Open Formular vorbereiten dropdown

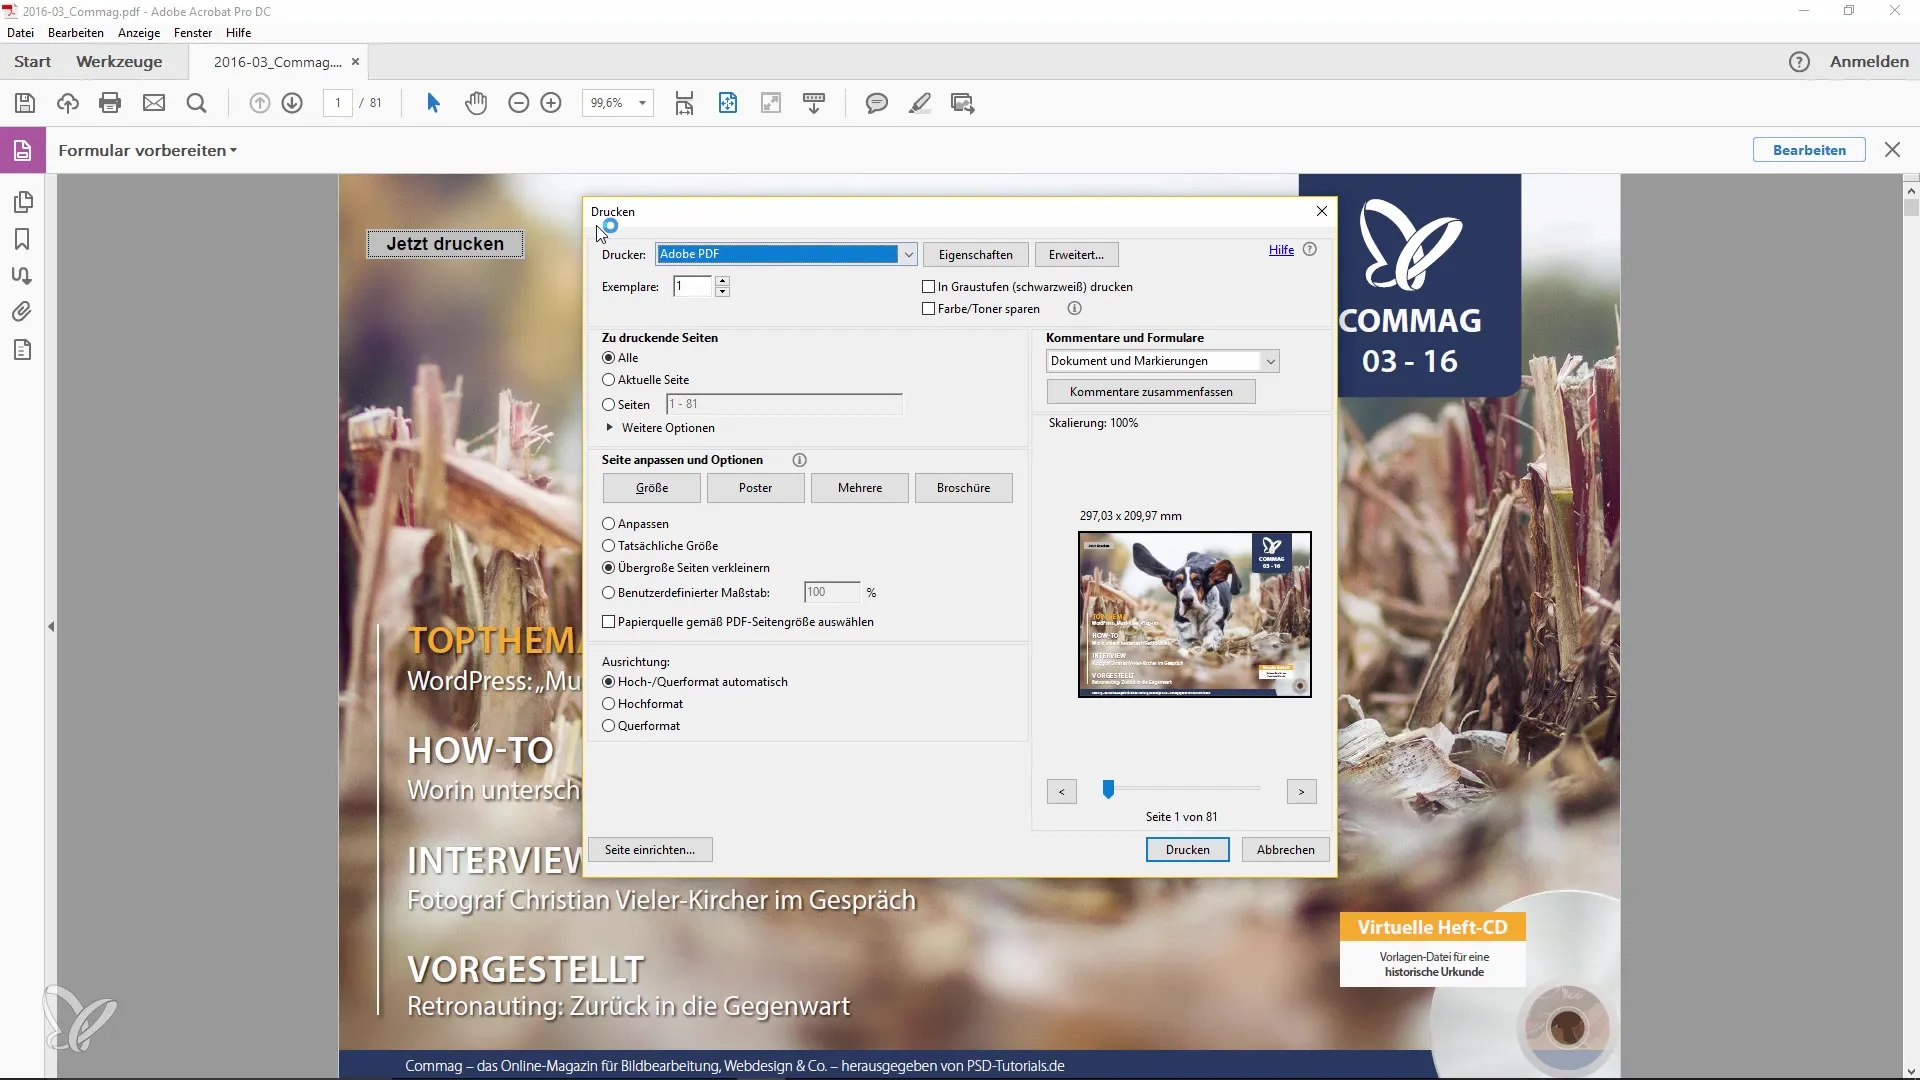pos(147,150)
